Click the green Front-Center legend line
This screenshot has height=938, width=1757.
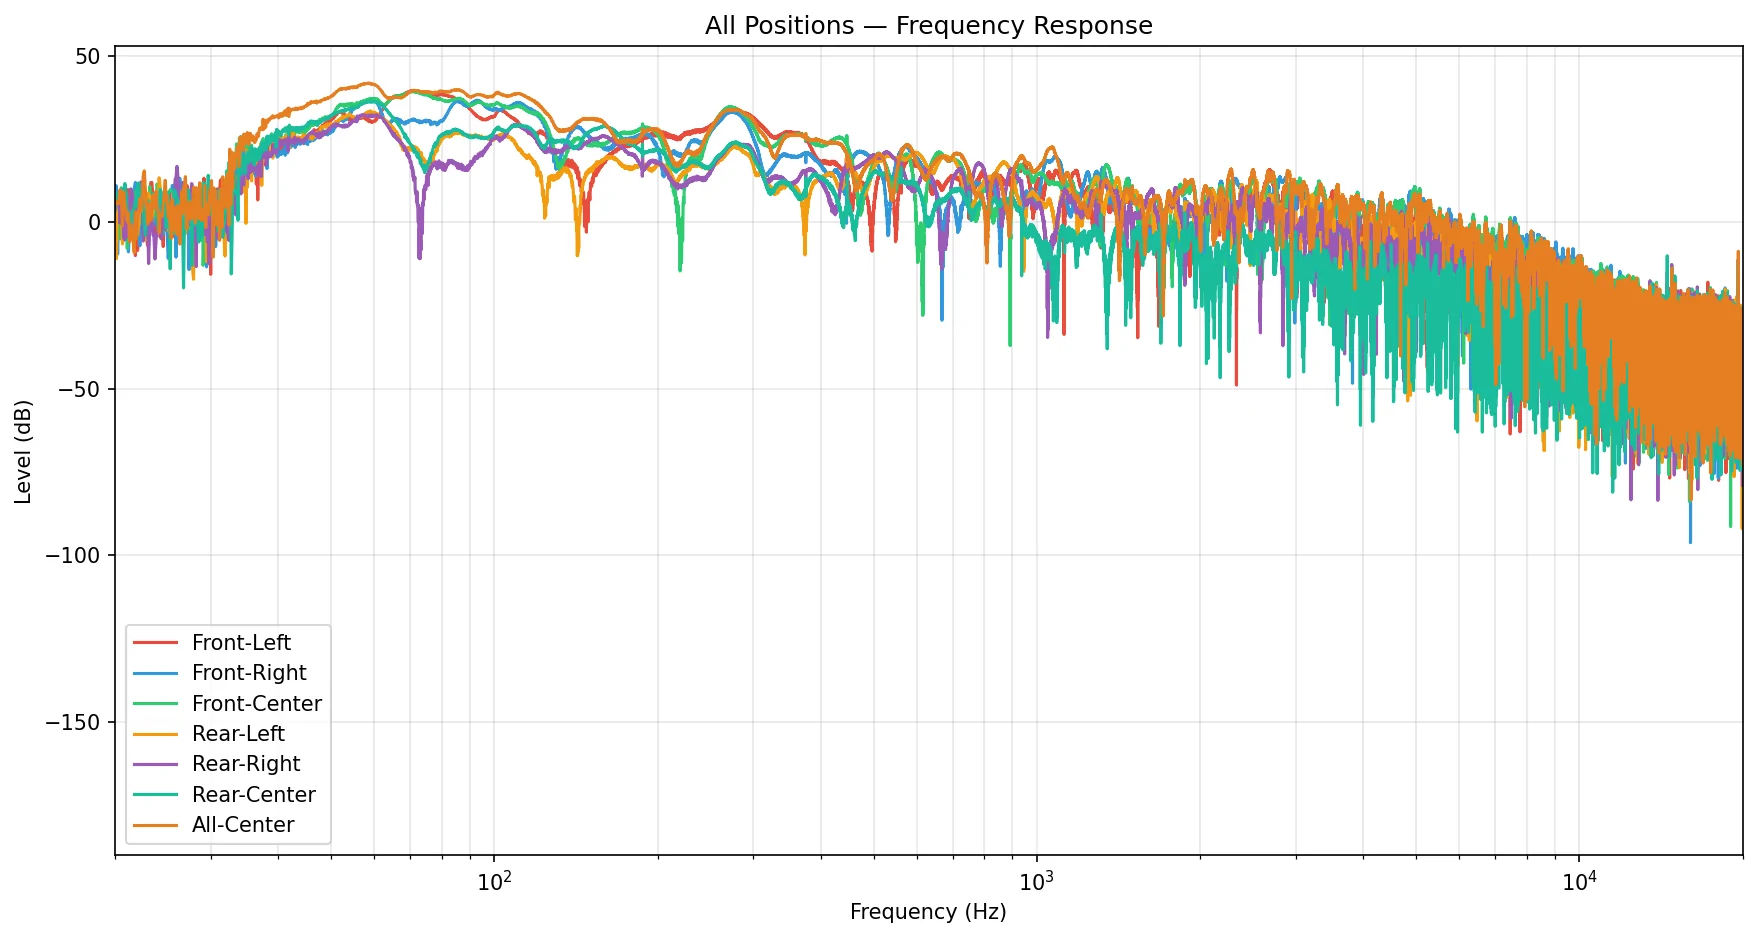click(x=155, y=703)
